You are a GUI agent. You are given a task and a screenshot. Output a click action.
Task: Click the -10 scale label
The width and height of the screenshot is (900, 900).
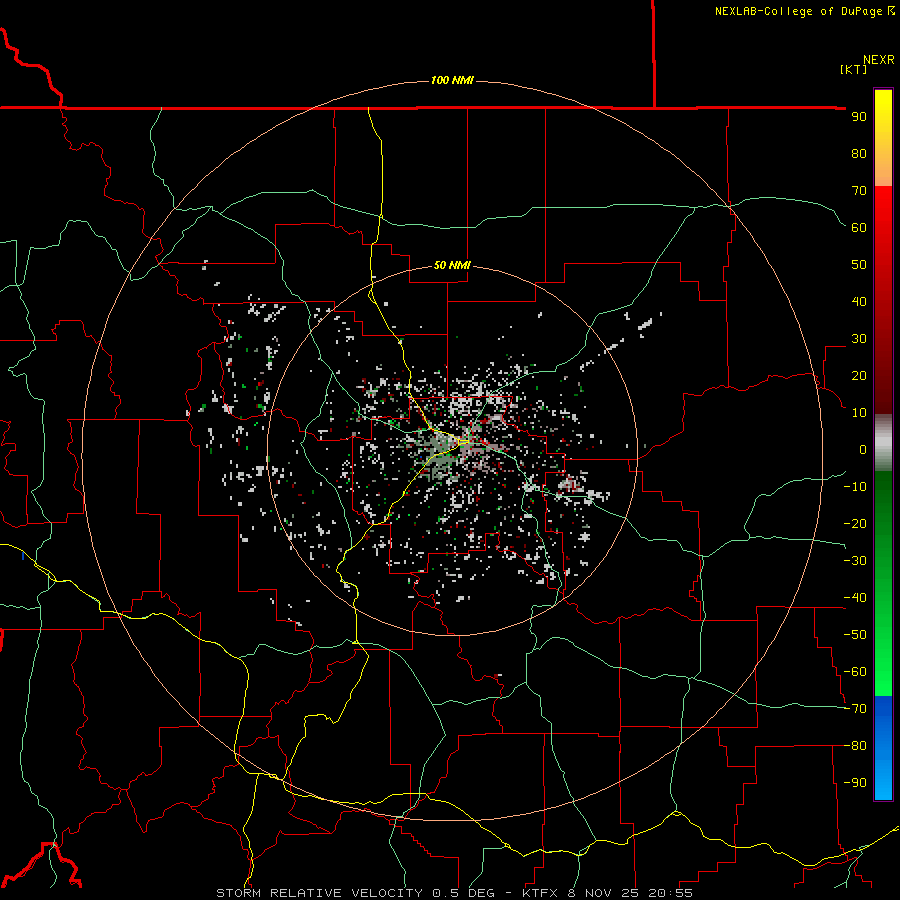click(x=855, y=487)
